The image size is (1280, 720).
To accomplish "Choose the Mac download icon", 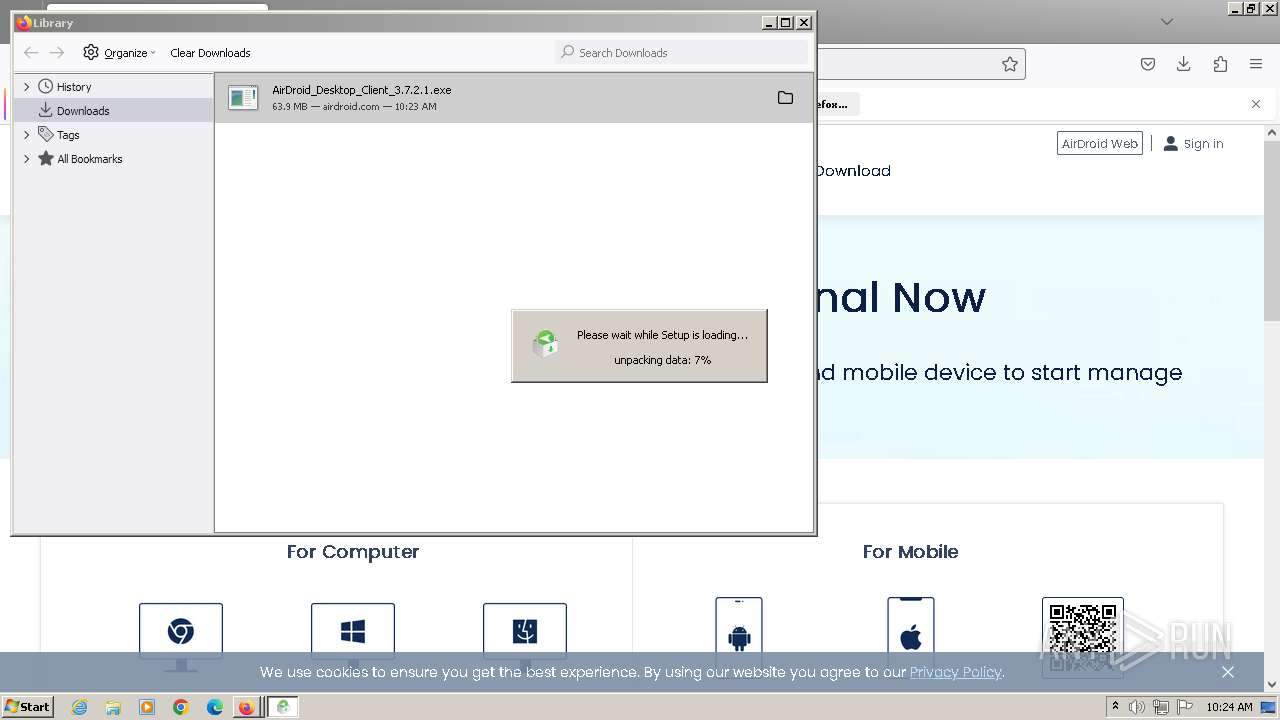I will point(525,636).
